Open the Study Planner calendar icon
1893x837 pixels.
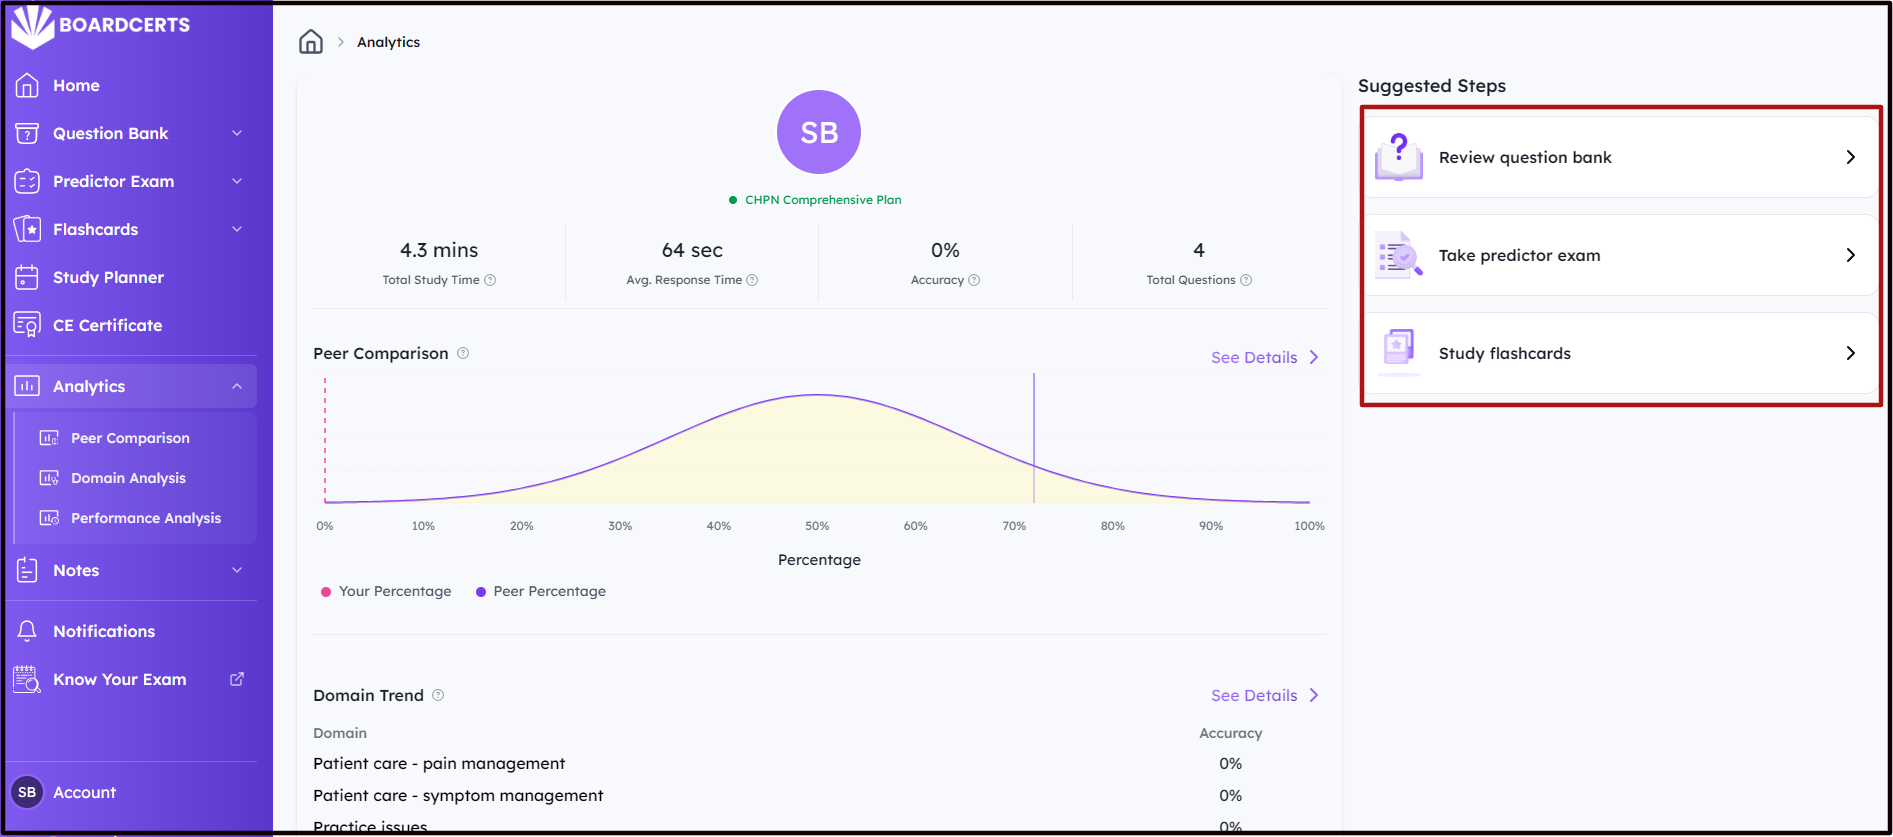[27, 277]
